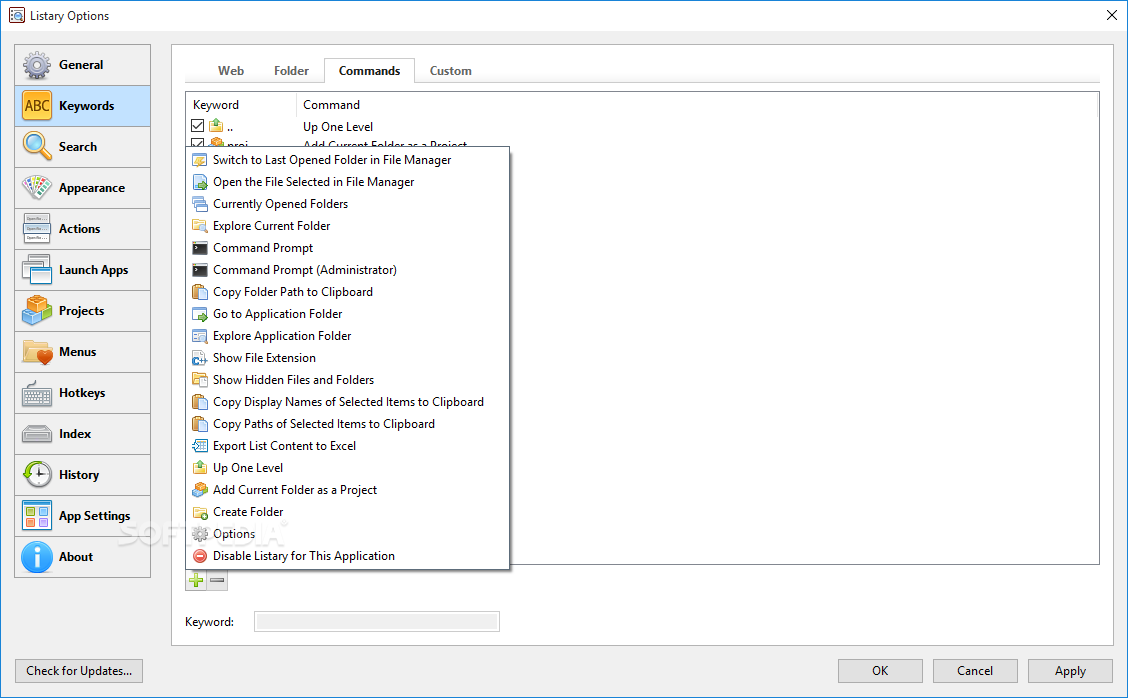
Task: Open the History clock icon
Action: click(37, 475)
